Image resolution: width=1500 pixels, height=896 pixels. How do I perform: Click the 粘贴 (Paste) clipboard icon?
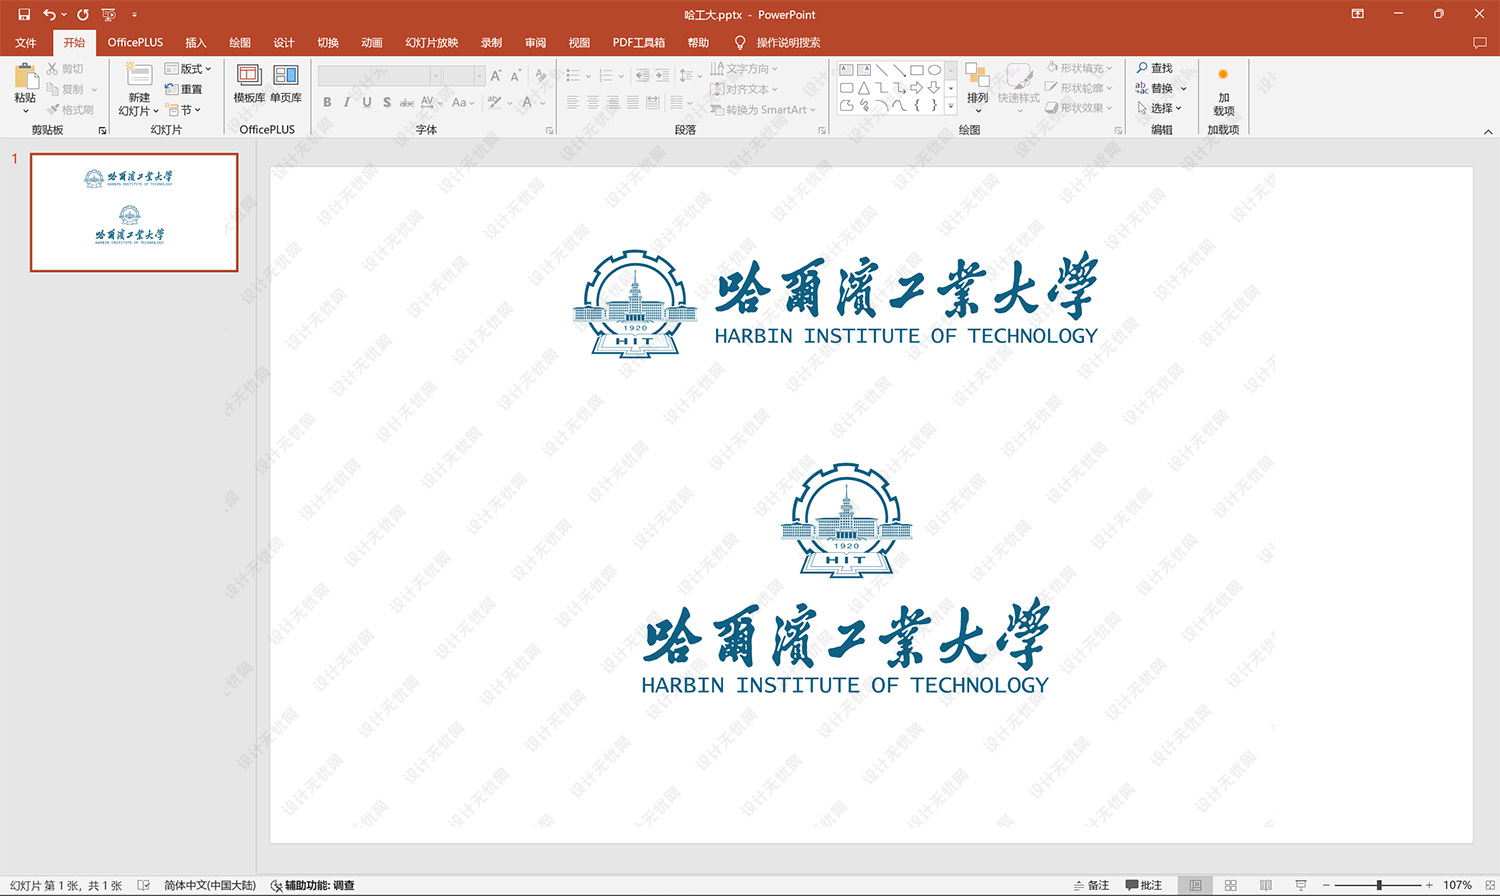point(26,76)
